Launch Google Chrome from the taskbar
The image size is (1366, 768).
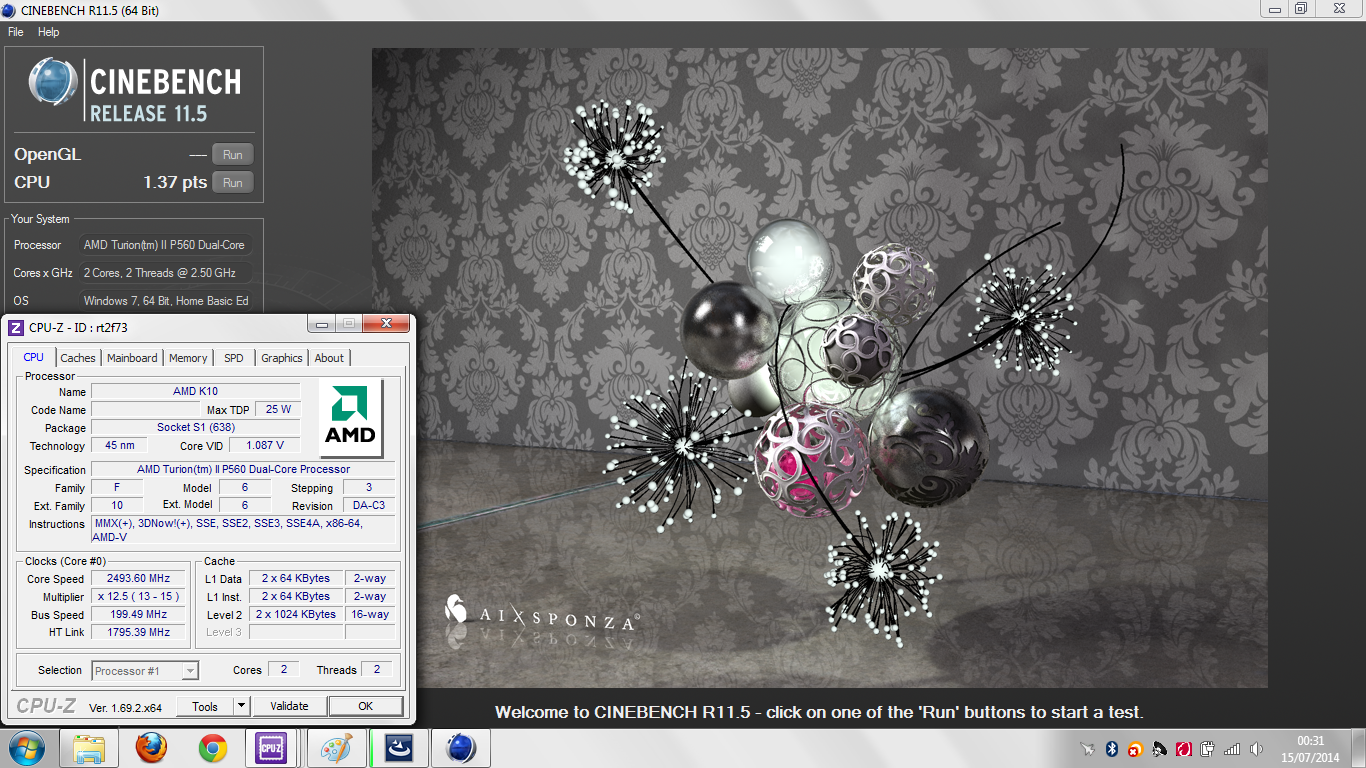pos(212,748)
